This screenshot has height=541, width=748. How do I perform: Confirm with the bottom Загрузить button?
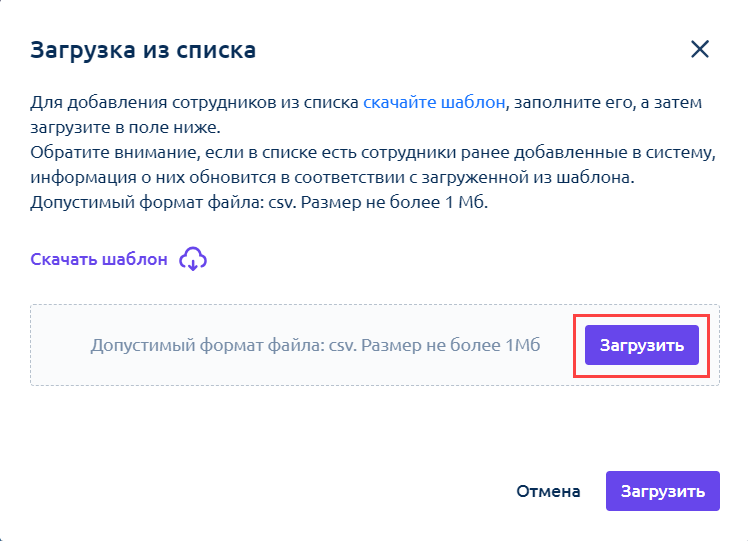[x=663, y=491]
